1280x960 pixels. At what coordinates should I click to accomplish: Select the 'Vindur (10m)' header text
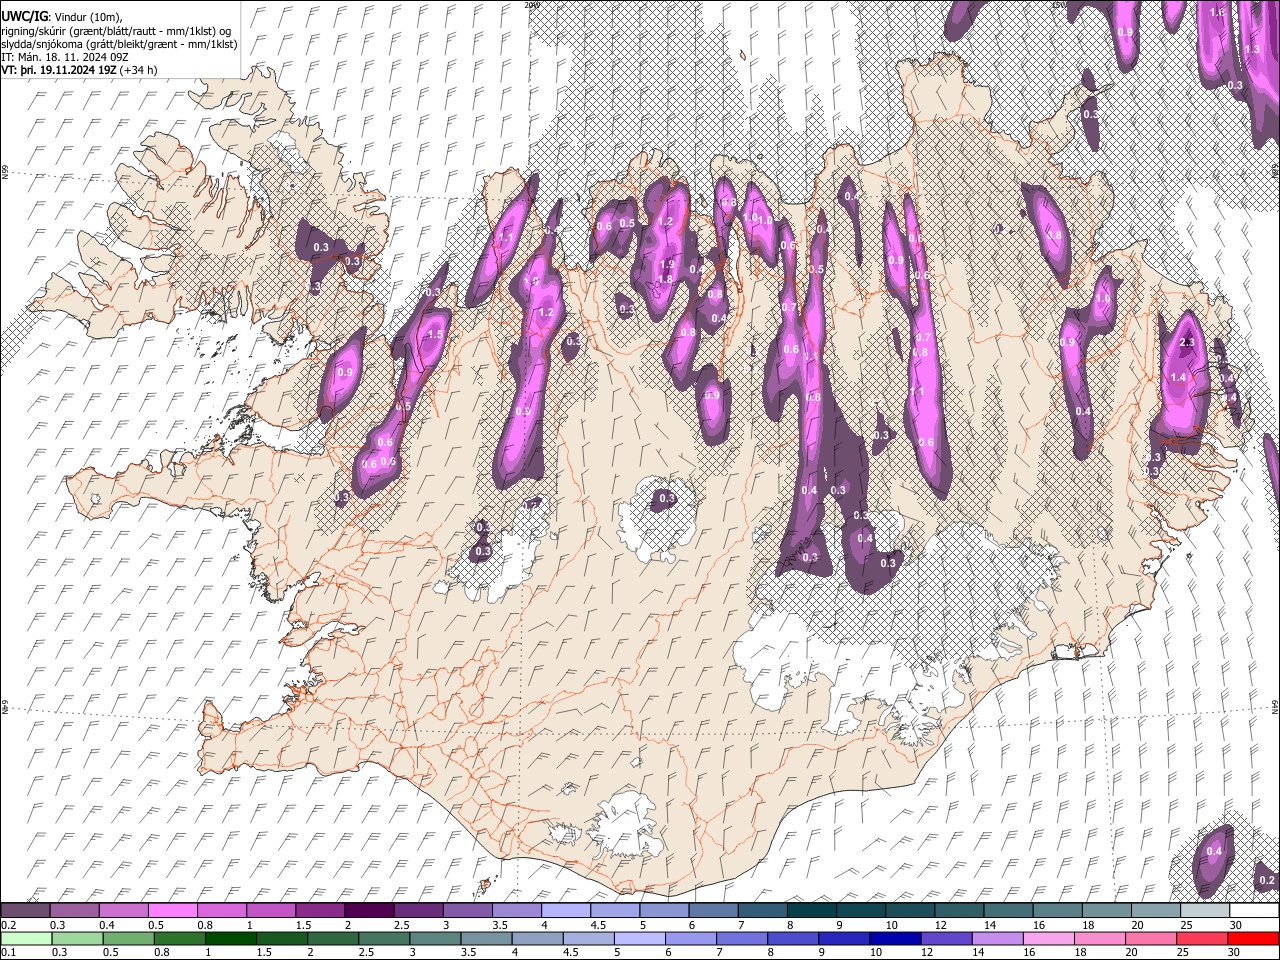pos(86,17)
